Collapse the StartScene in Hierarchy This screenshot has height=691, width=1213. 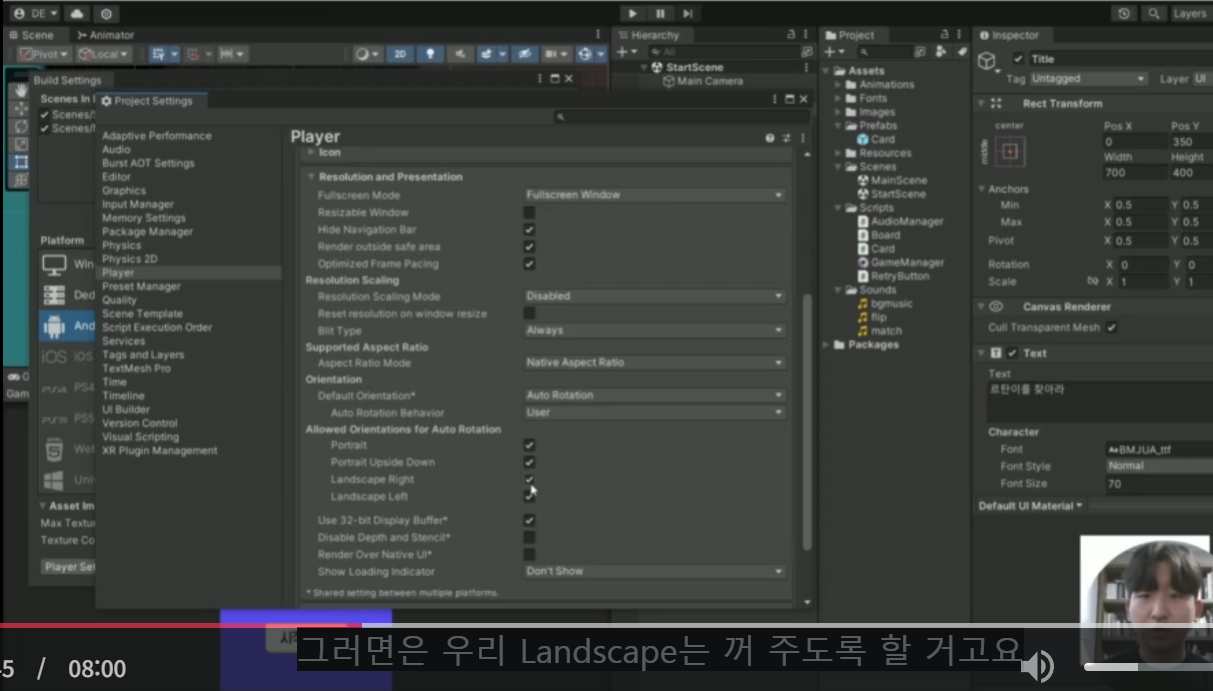point(645,67)
